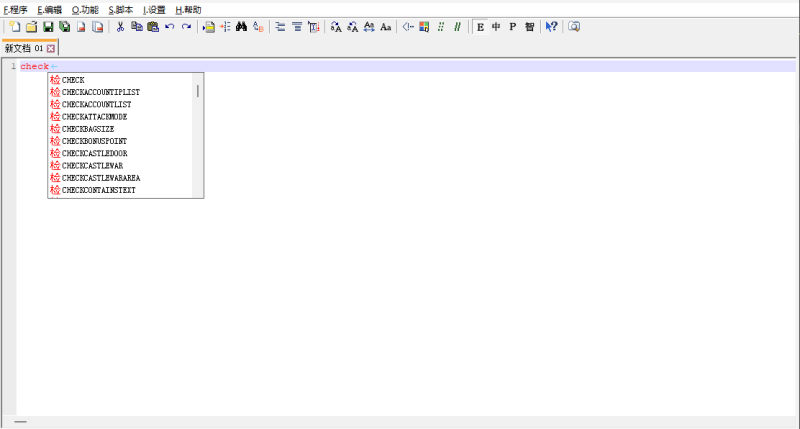Image resolution: width=800 pixels, height=429 pixels.
Task: Open the S.脚本 menu
Action: (x=120, y=9)
